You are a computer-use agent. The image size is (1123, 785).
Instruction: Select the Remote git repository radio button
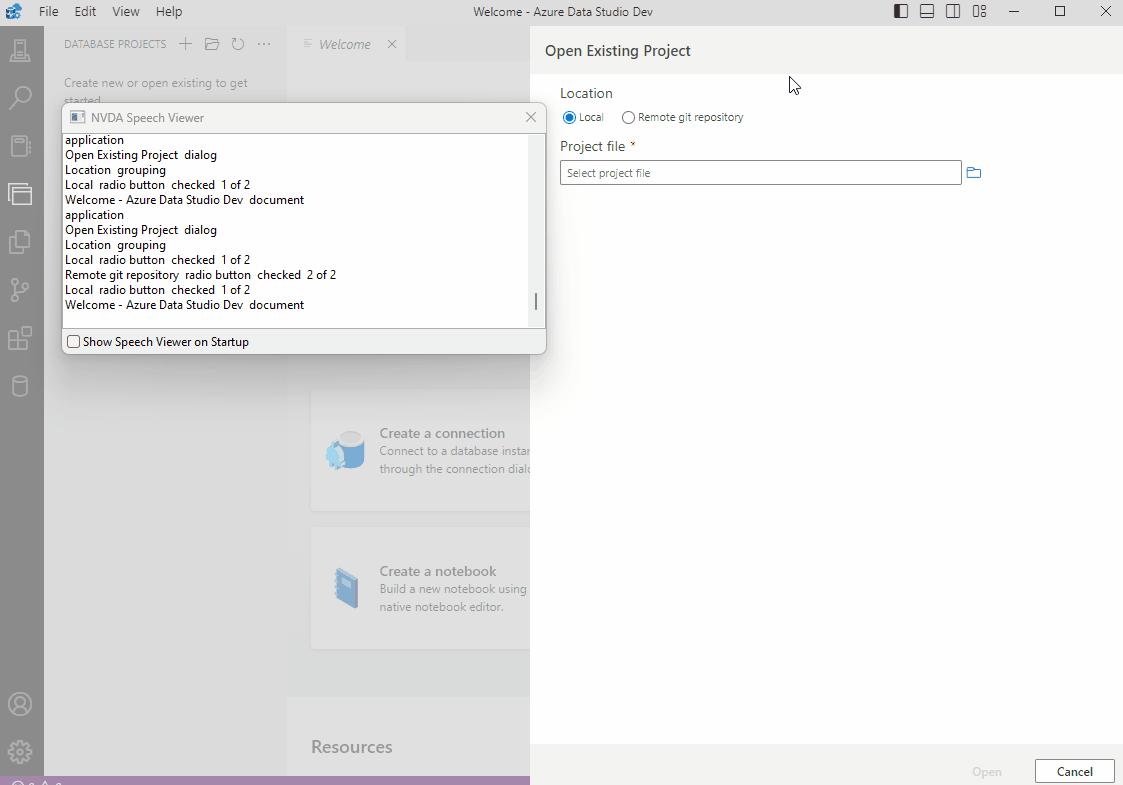pos(628,117)
